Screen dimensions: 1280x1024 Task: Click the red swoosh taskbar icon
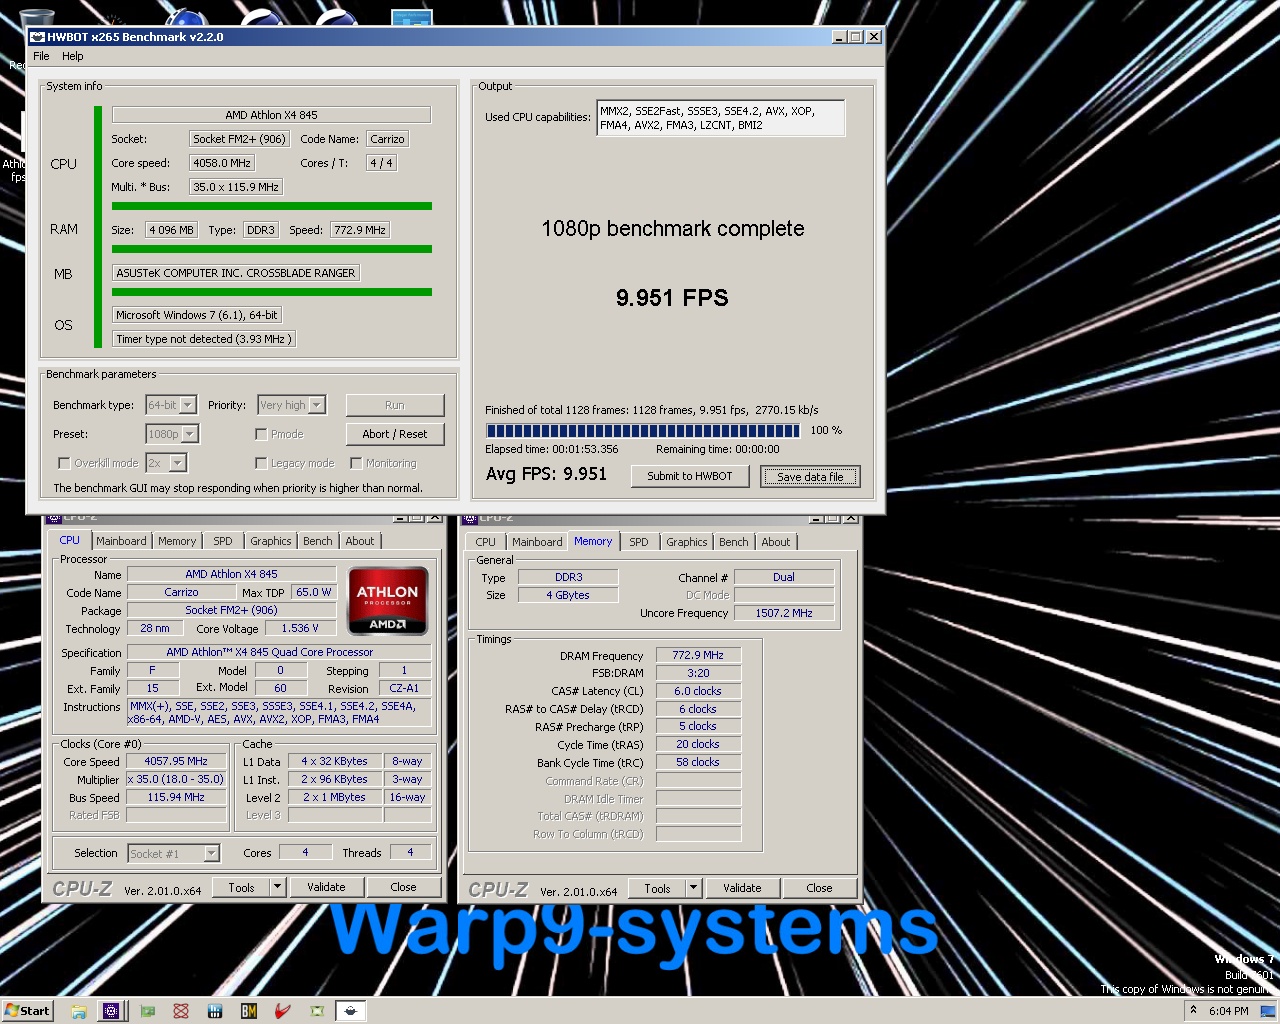(283, 1011)
